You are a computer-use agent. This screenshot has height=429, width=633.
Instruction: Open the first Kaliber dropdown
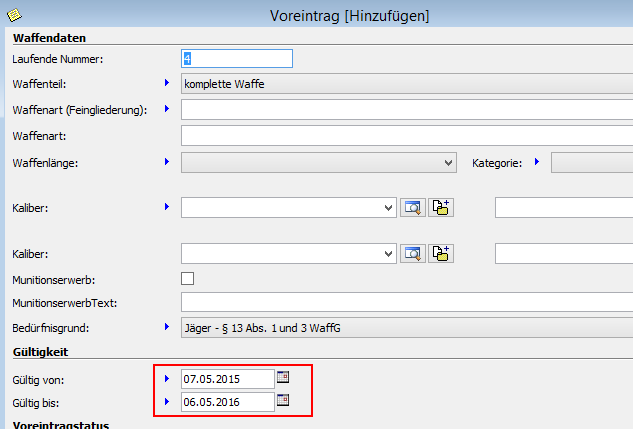(389, 207)
